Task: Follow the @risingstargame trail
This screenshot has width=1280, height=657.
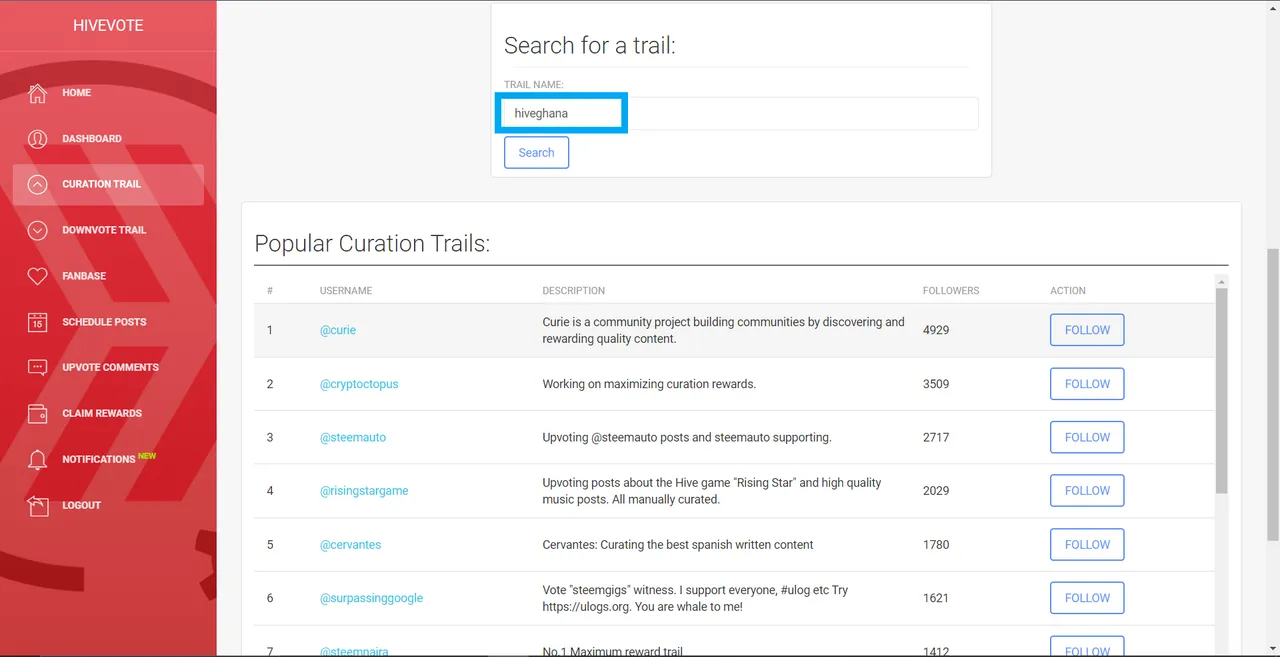Action: [x=1087, y=491]
